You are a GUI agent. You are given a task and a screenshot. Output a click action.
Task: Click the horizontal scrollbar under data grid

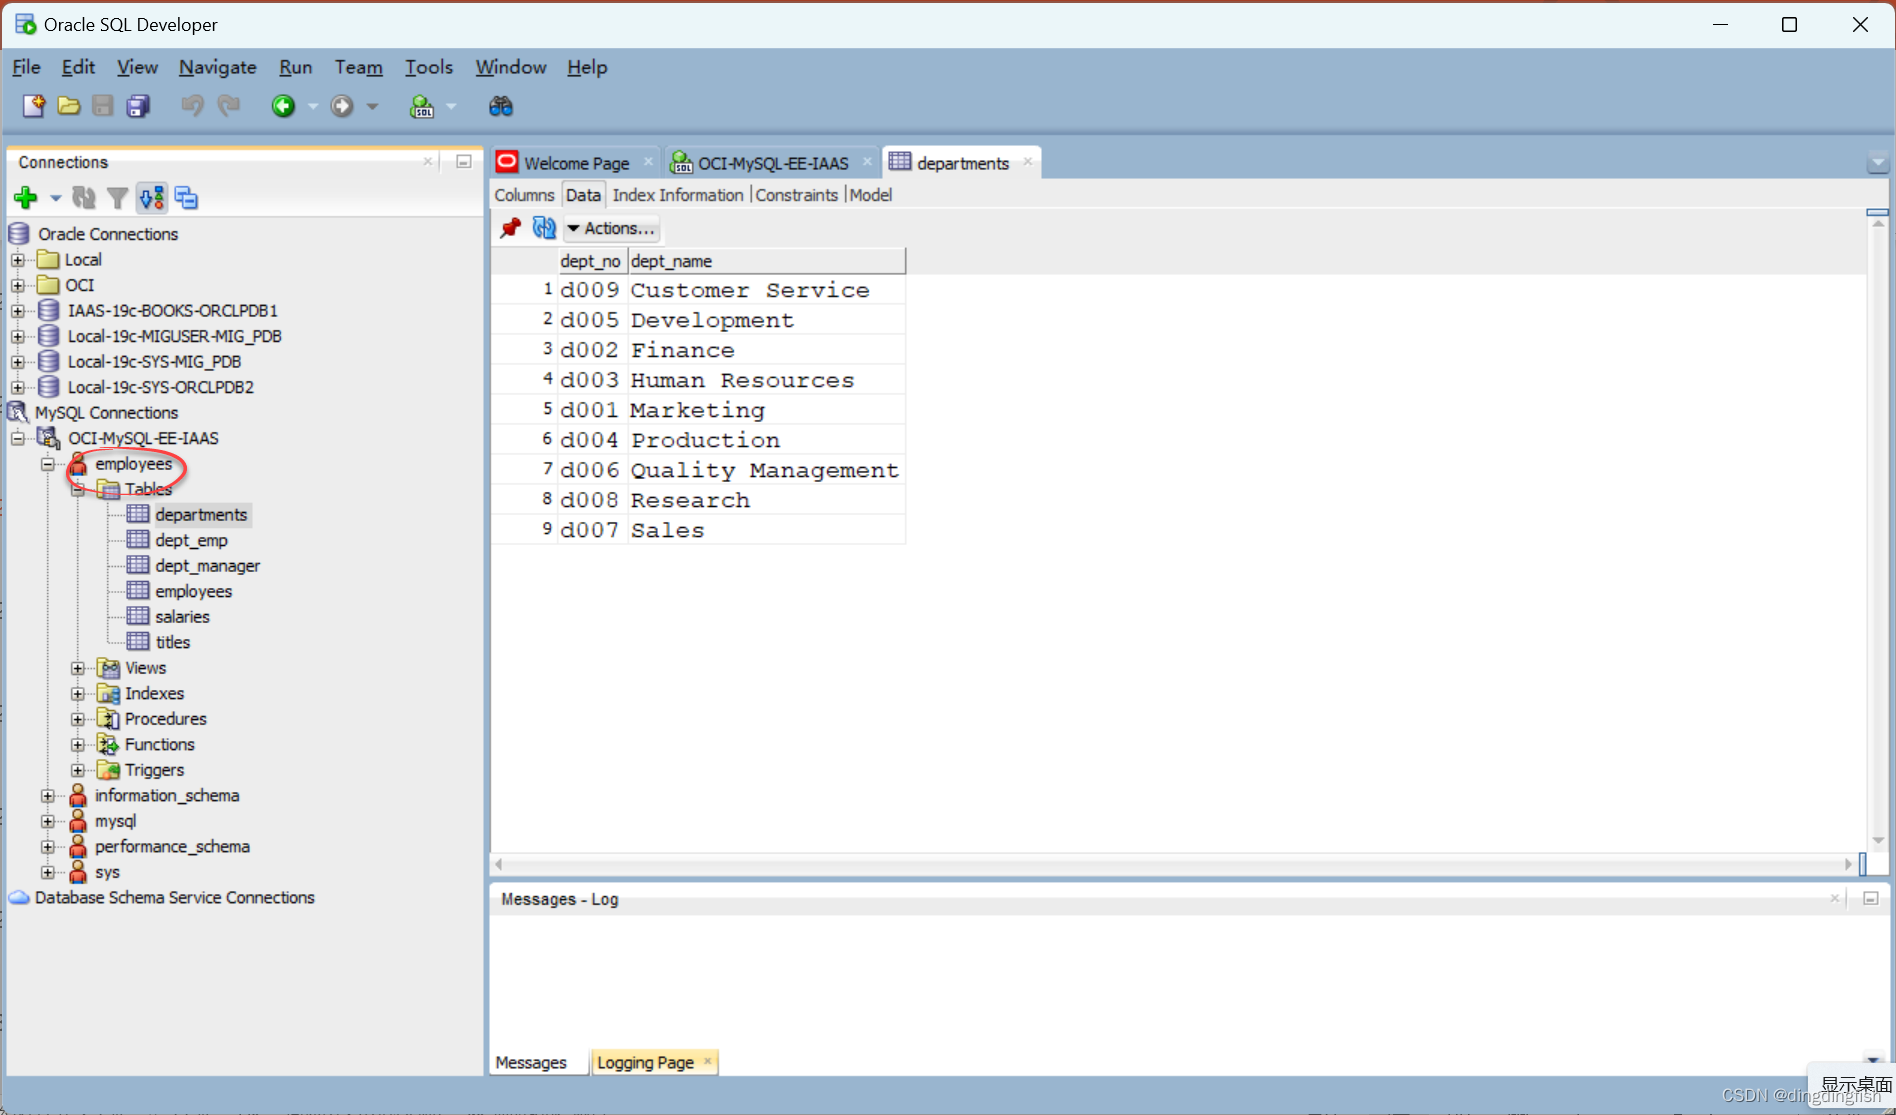[1173, 864]
